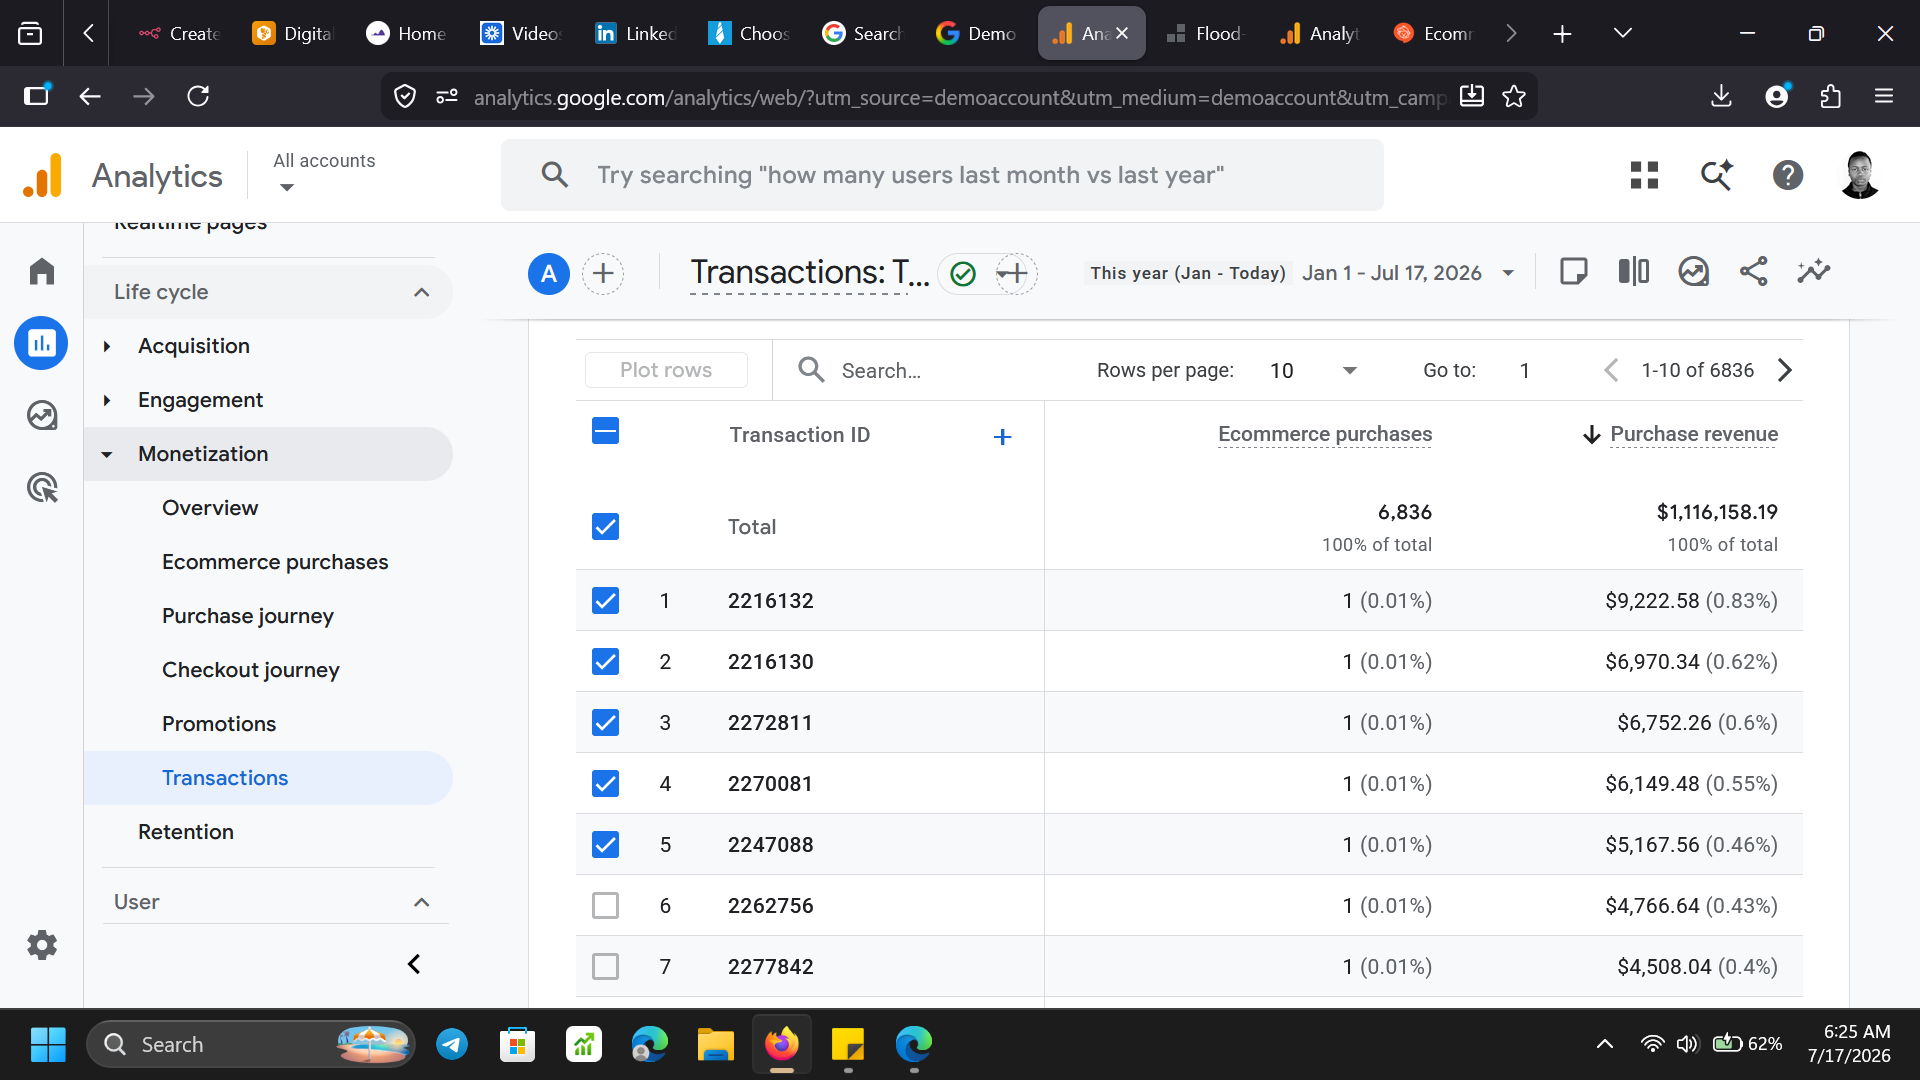Open the Reports icon in left rail
The width and height of the screenshot is (1920, 1080).
(41, 343)
